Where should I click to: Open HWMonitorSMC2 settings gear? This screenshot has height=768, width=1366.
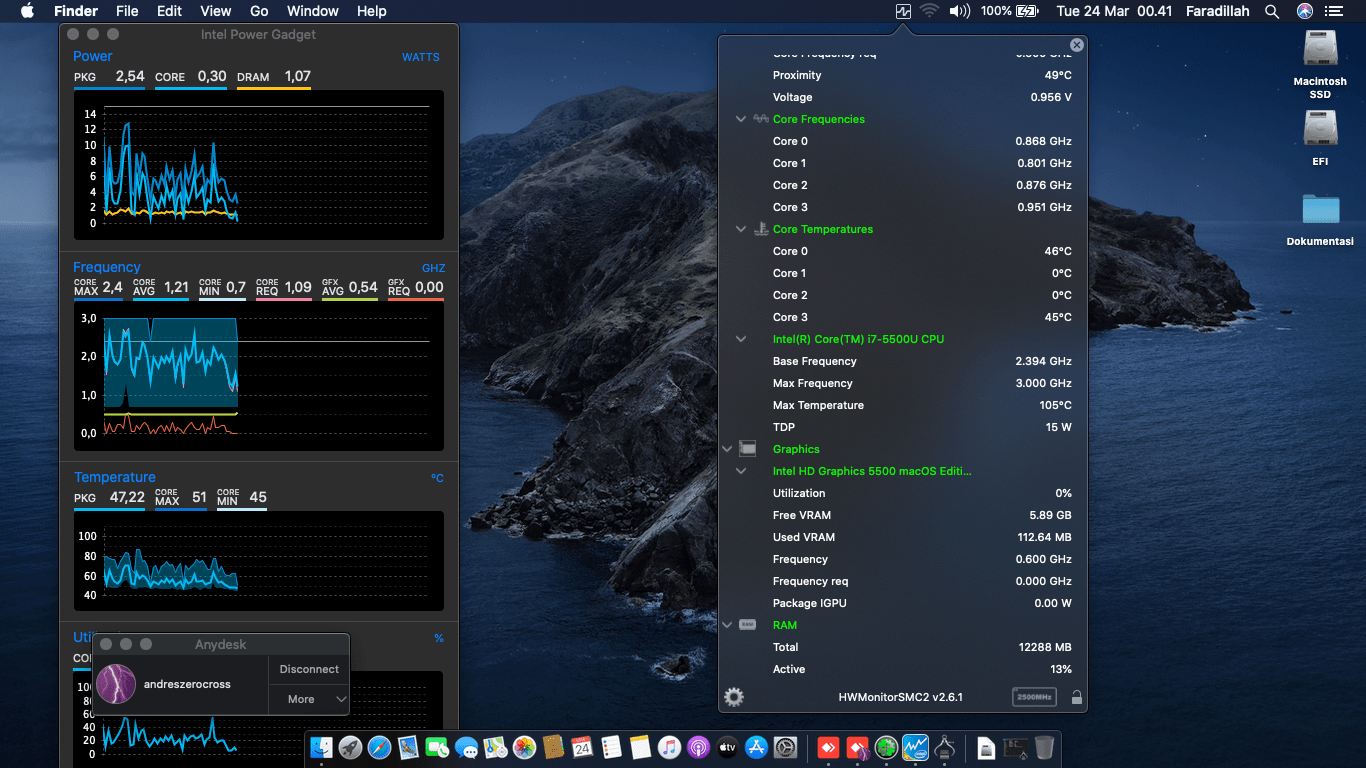734,697
